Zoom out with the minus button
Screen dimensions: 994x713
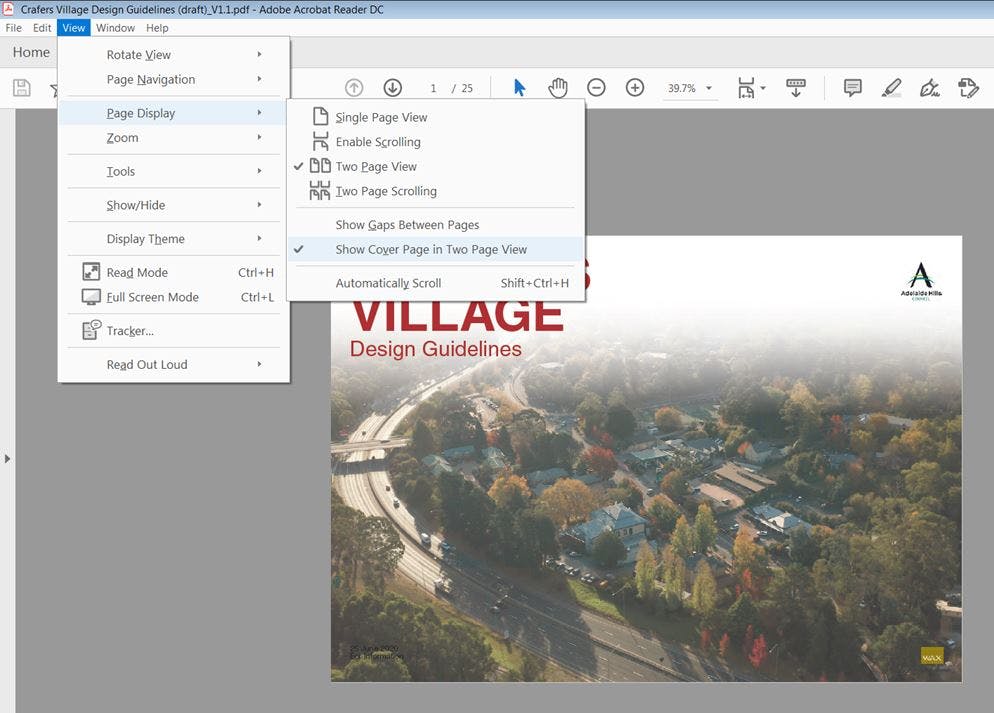tap(596, 88)
